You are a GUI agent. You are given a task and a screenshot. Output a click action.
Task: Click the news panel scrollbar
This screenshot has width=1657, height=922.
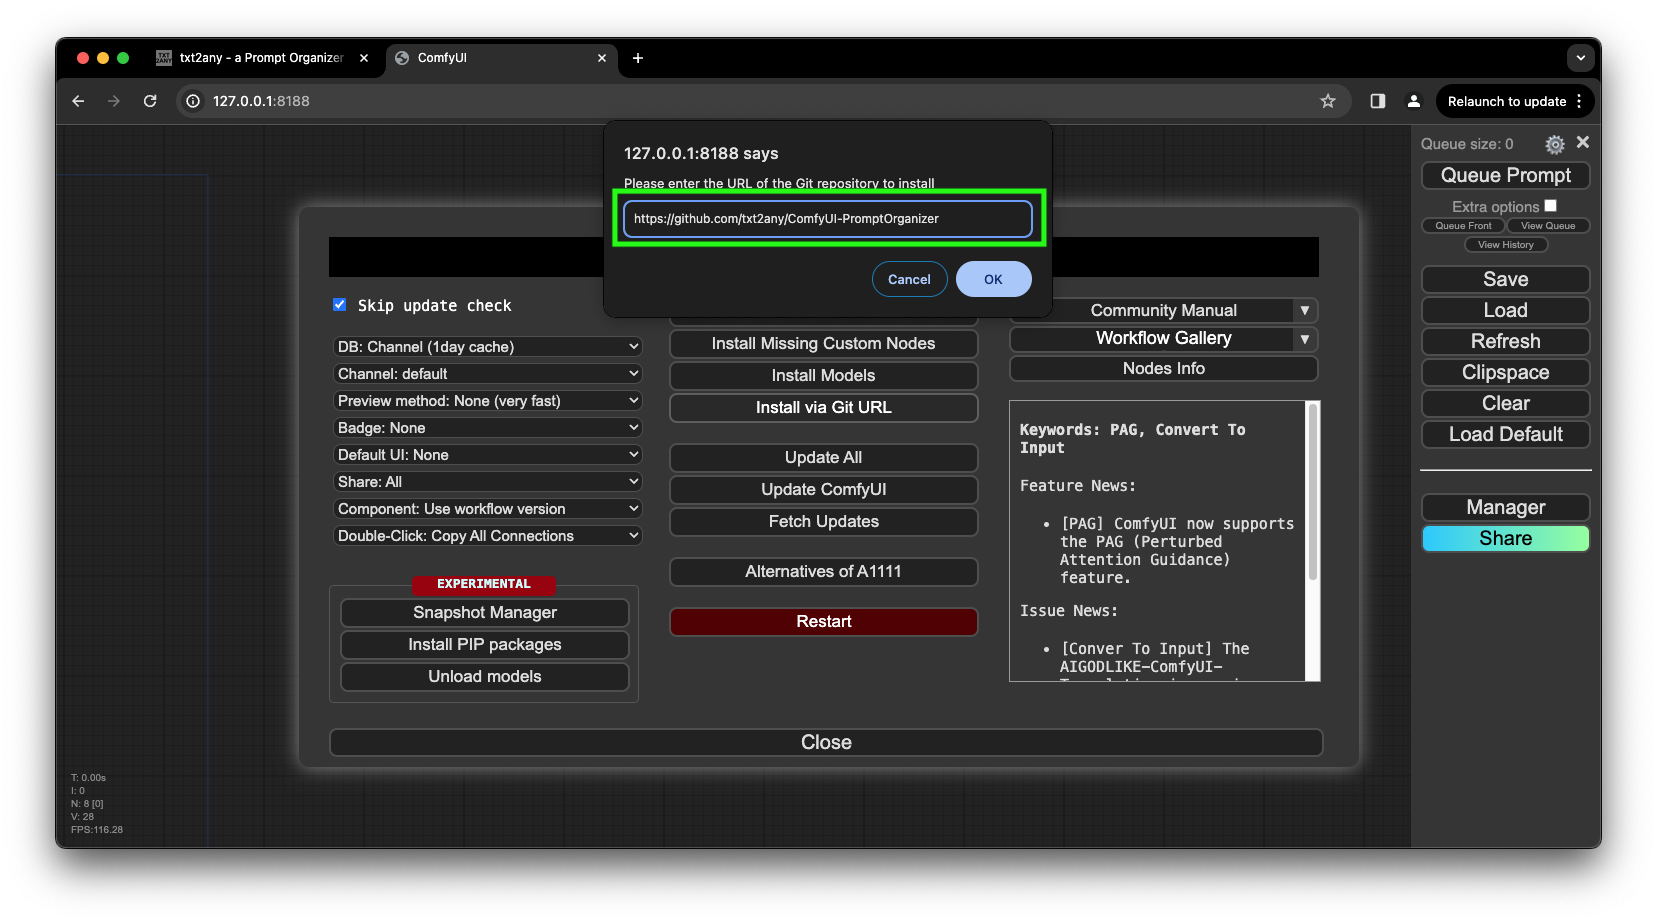[1313, 490]
